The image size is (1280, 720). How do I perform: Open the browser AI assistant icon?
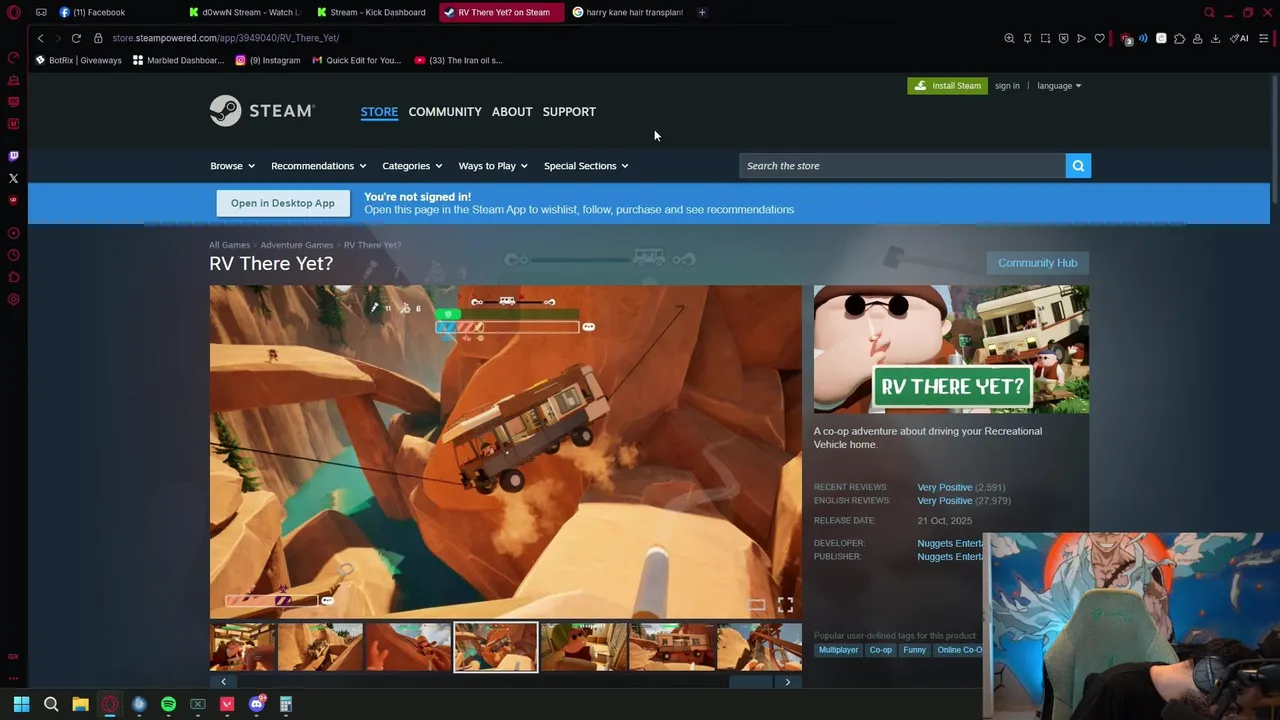point(1239,38)
